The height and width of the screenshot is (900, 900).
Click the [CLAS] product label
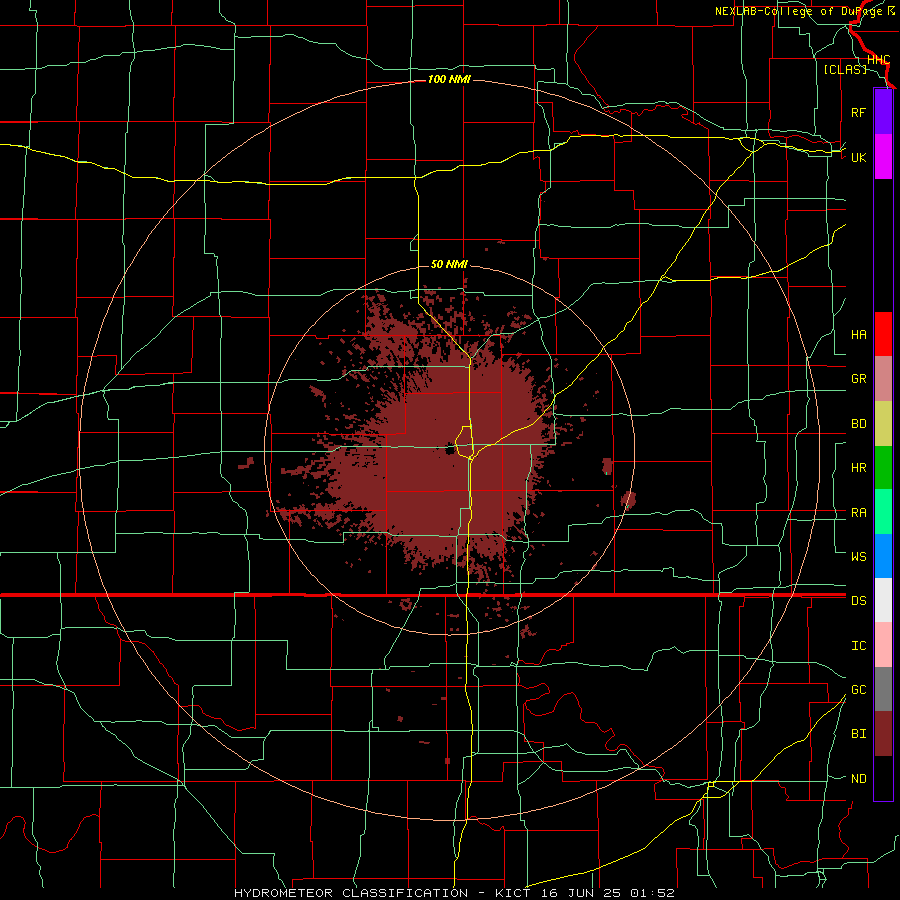[845, 69]
